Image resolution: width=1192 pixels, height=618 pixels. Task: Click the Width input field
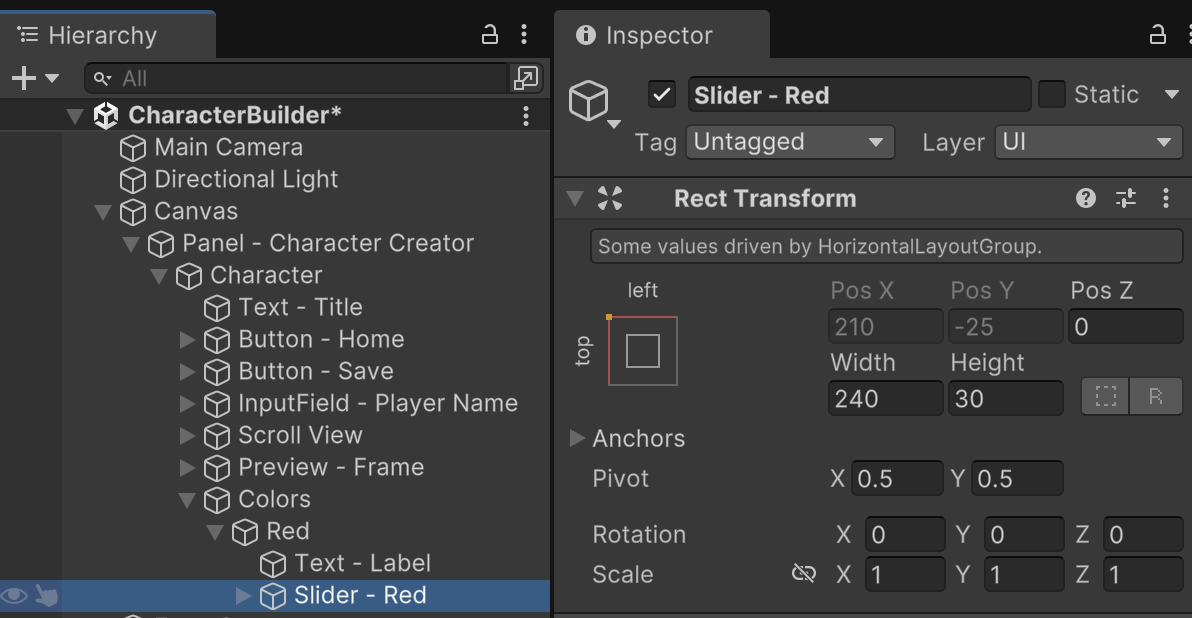tap(885, 398)
